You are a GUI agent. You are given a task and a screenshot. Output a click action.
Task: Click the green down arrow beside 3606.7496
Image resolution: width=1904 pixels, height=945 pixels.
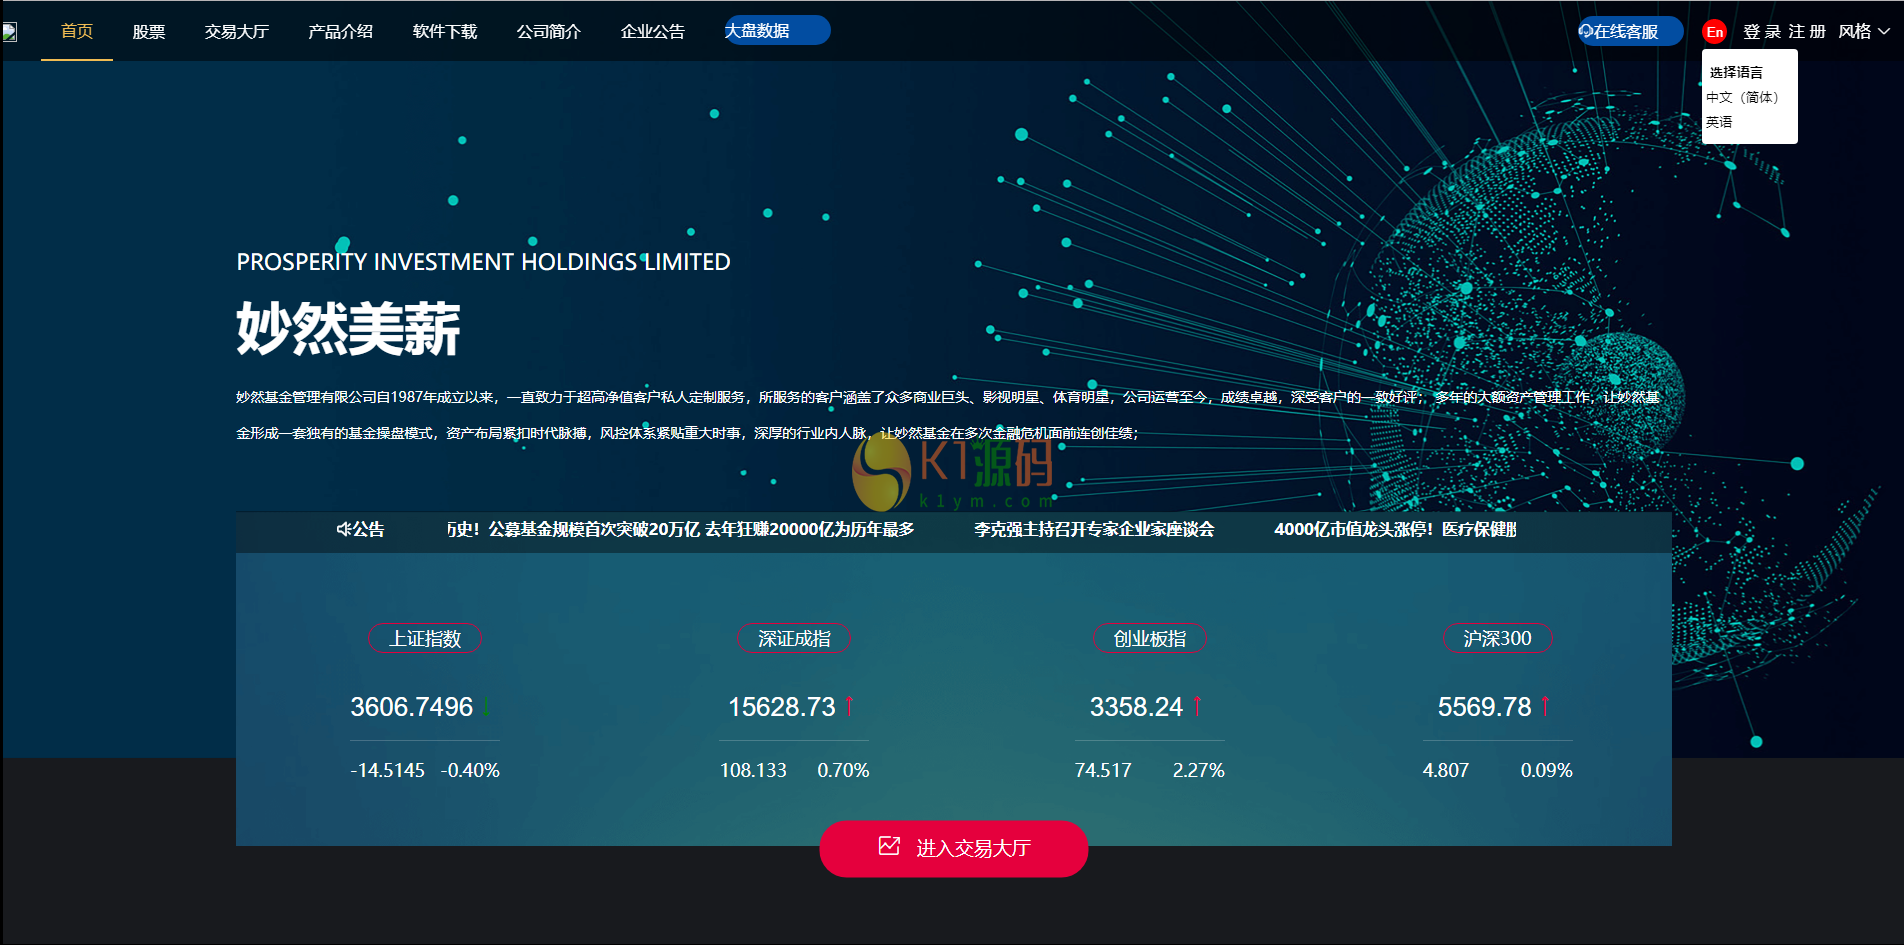(x=486, y=707)
